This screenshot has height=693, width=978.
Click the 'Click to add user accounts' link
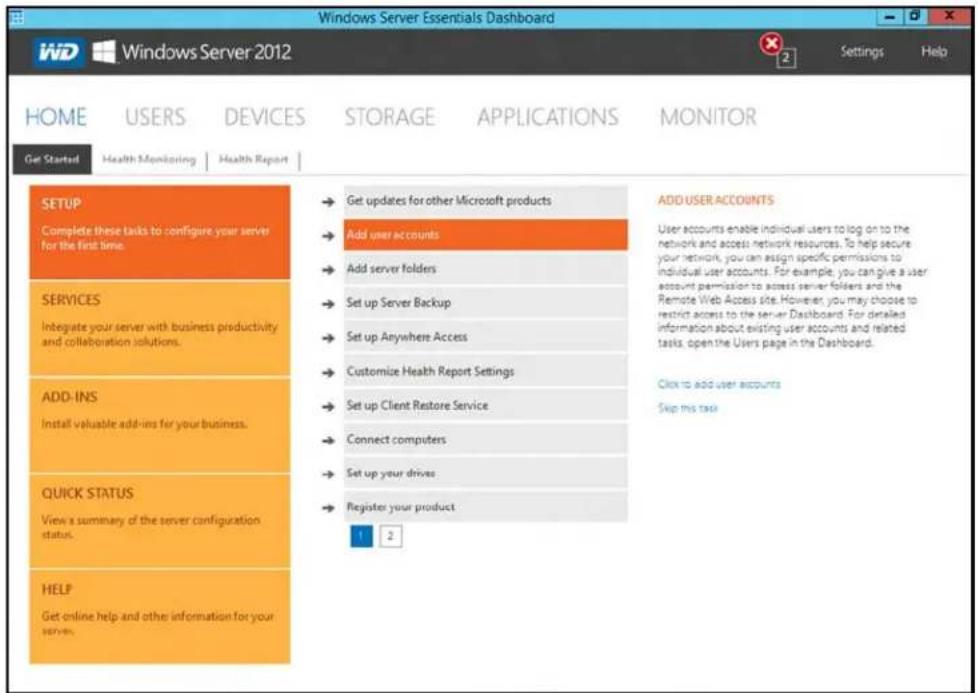(719, 384)
